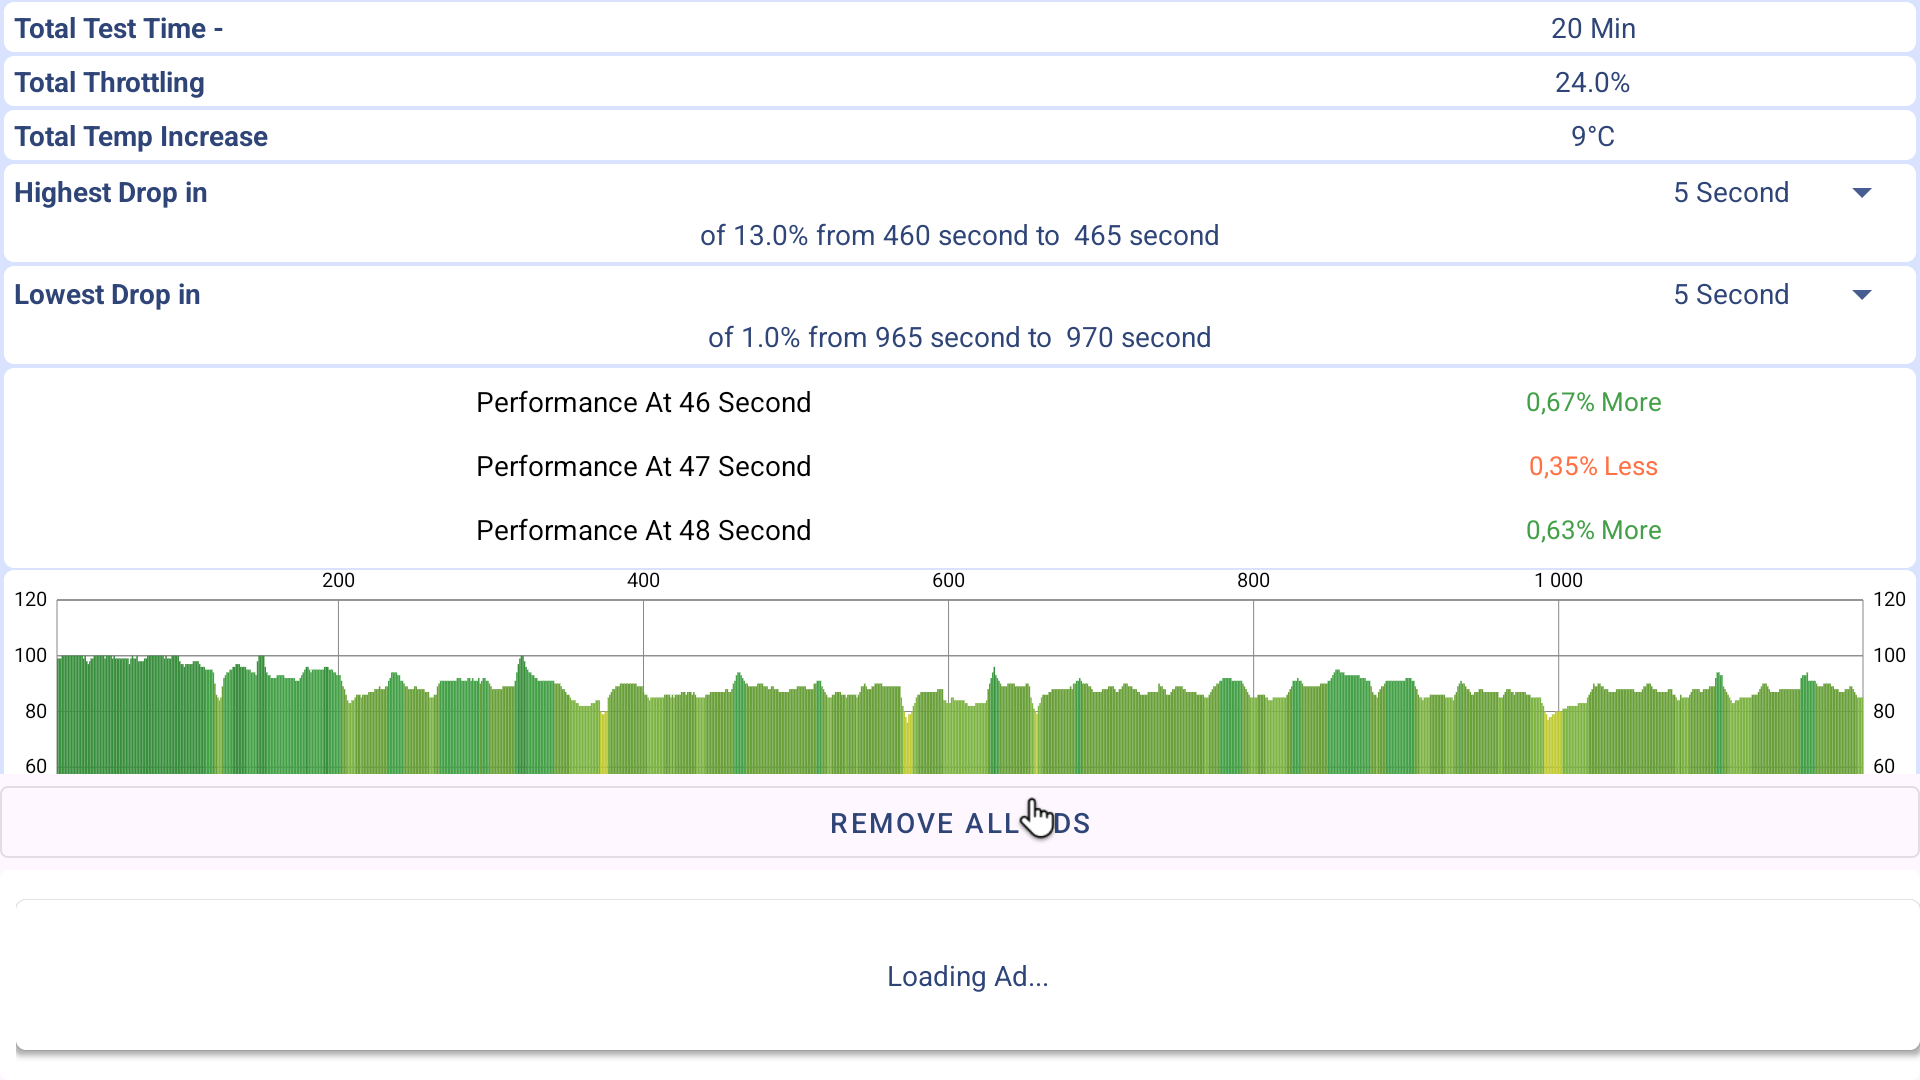
Task: Click the highest drop description text
Action: (959, 236)
